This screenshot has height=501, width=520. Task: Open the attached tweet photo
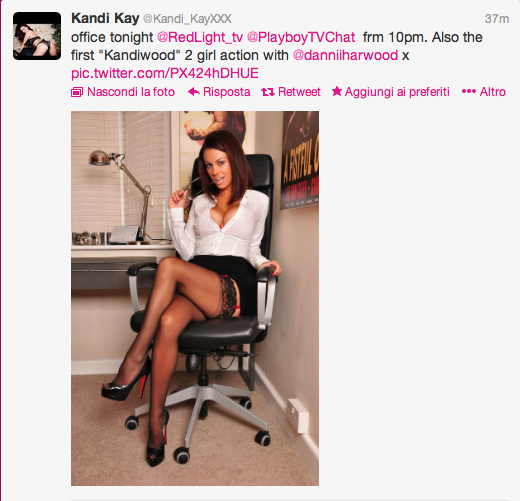[195, 298]
